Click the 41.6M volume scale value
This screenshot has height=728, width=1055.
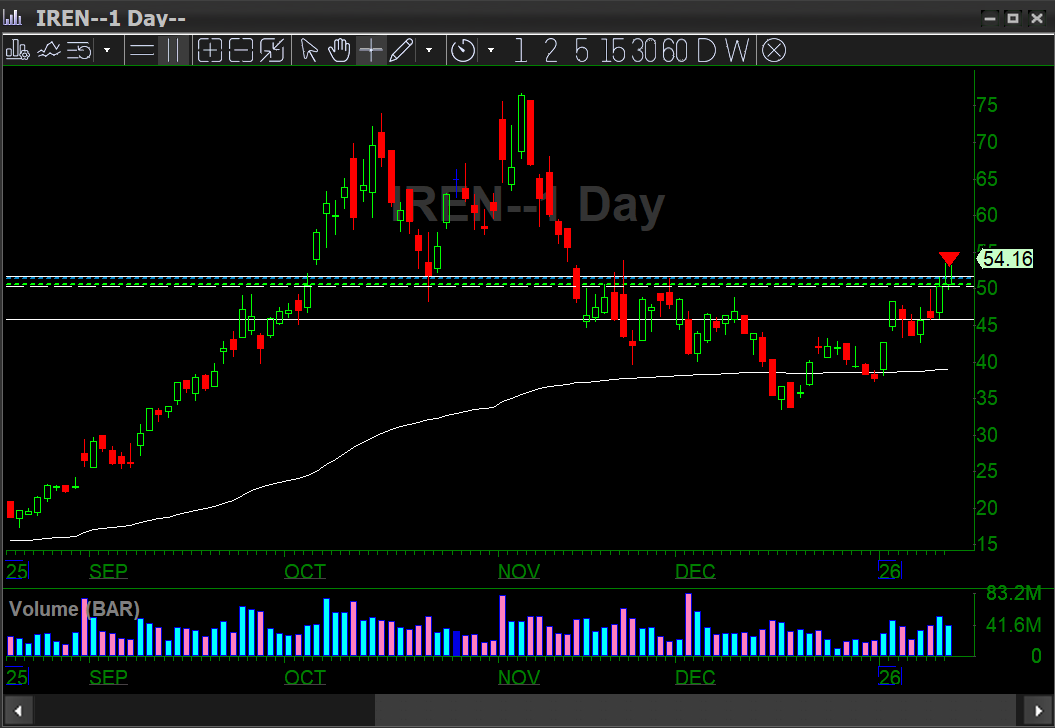click(x=1013, y=625)
